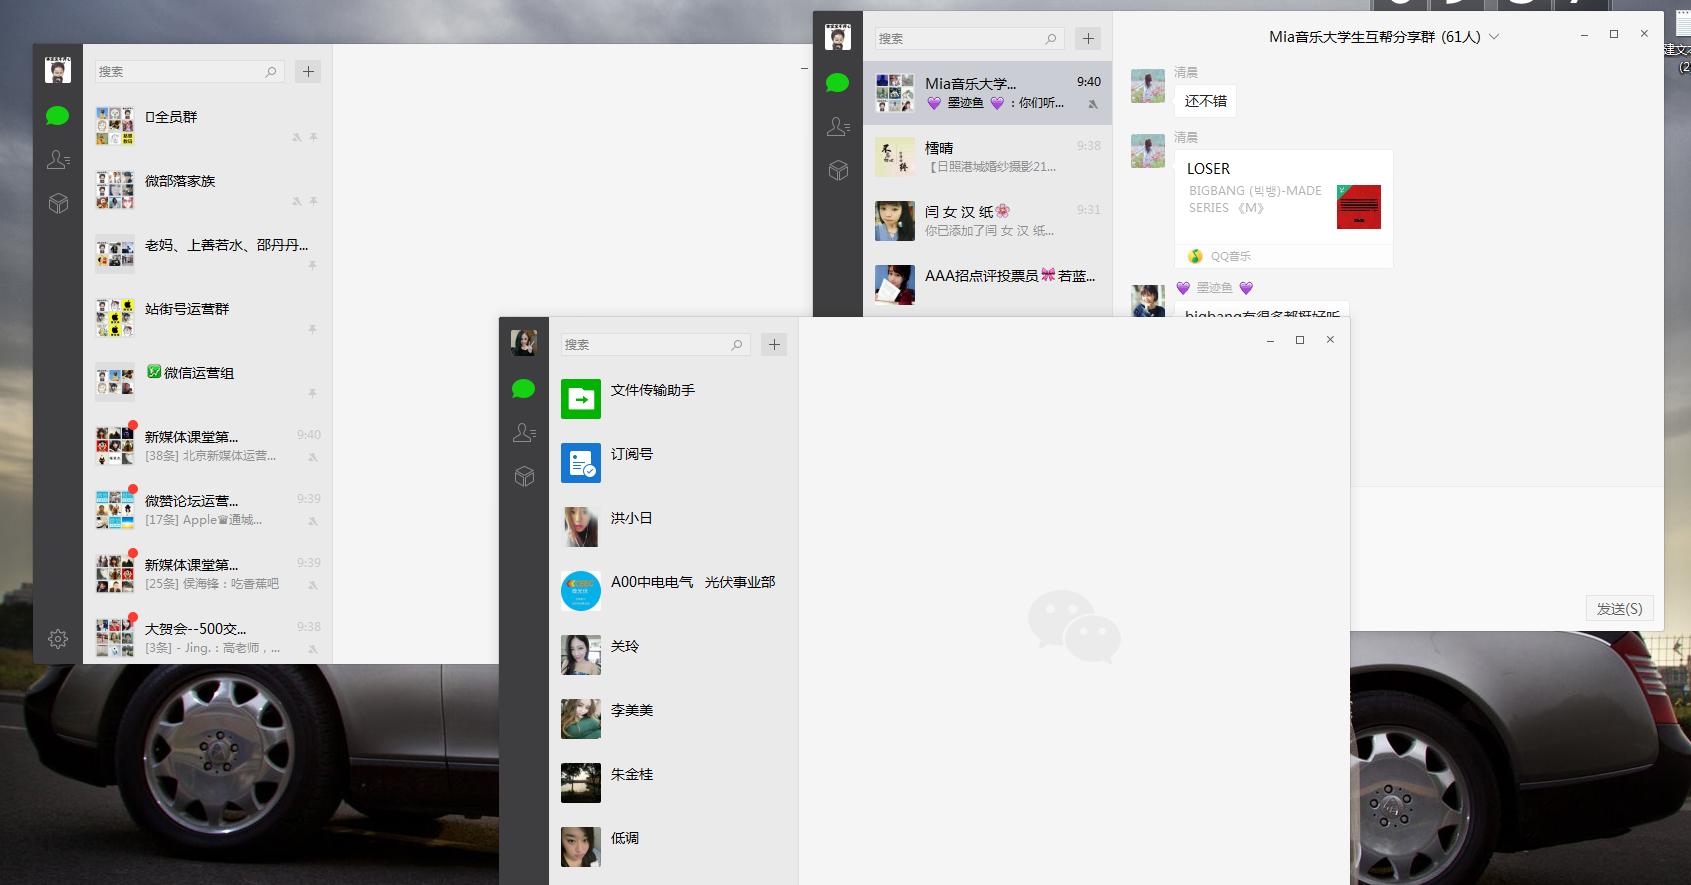Image resolution: width=1691 pixels, height=885 pixels.
Task: Click the 文件传输助手 green icon
Action: tap(581, 398)
